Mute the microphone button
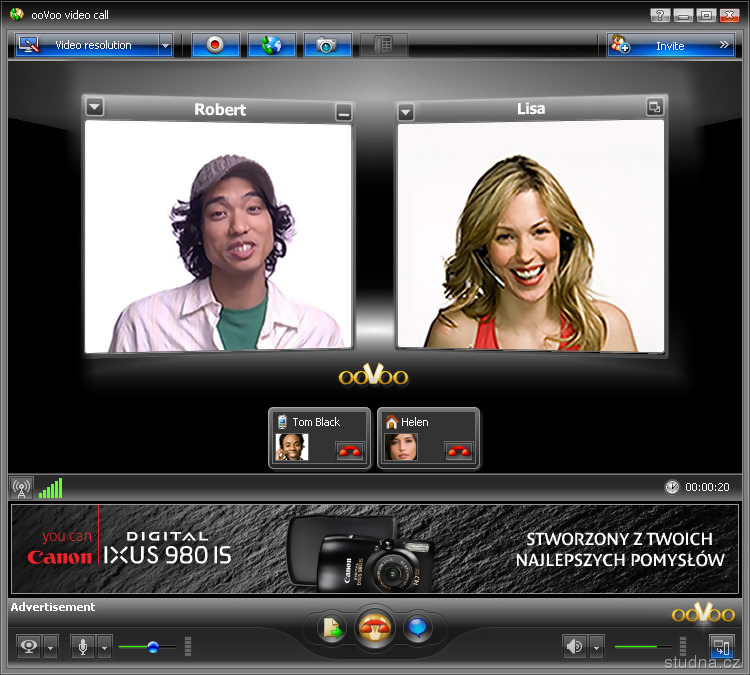This screenshot has height=675, width=750. [x=83, y=647]
